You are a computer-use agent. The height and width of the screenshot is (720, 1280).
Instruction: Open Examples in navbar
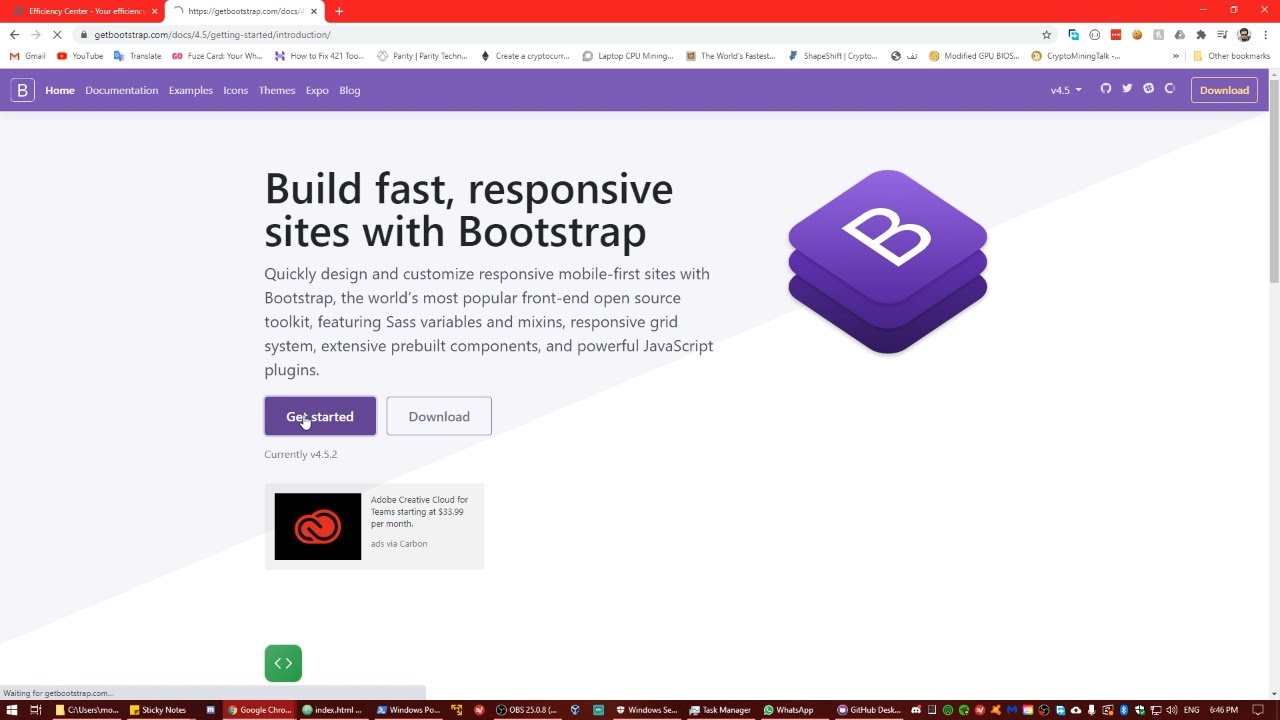click(x=190, y=90)
